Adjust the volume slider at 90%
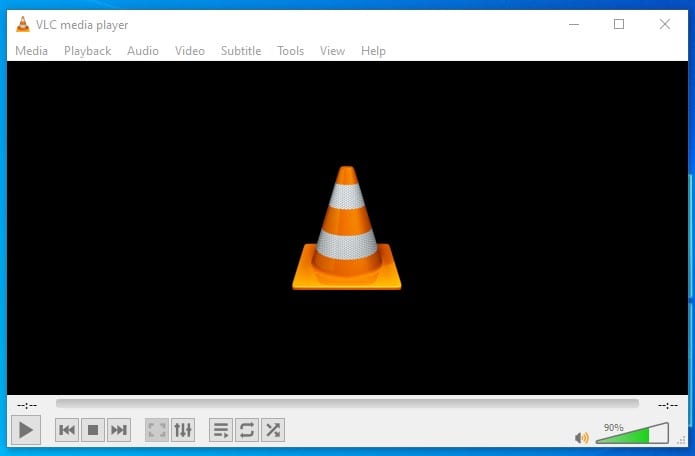This screenshot has width=695, height=456. pyautogui.click(x=632, y=433)
